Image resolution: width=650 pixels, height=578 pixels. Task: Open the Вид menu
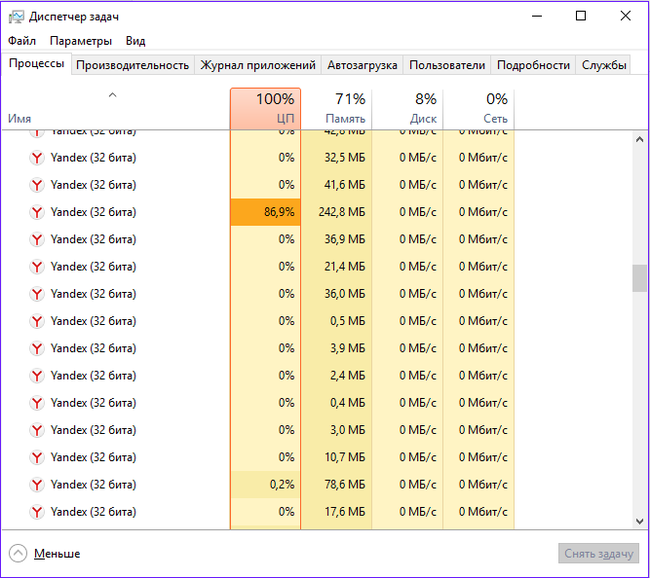pos(136,41)
